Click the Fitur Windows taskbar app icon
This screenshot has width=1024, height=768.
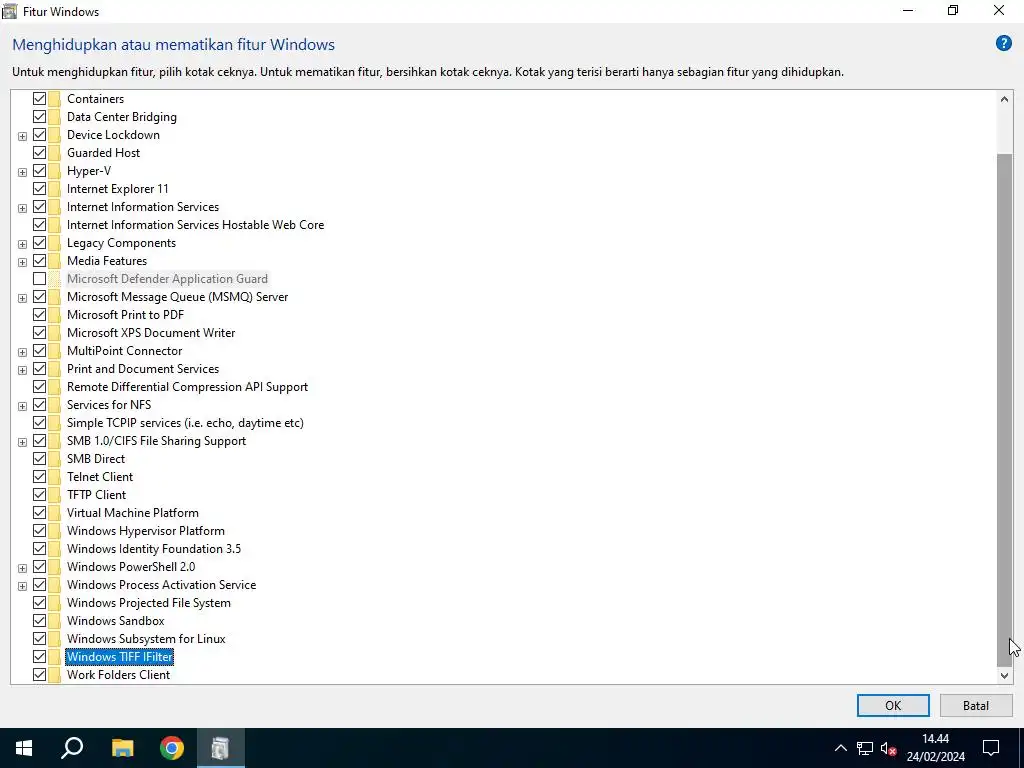[220, 748]
